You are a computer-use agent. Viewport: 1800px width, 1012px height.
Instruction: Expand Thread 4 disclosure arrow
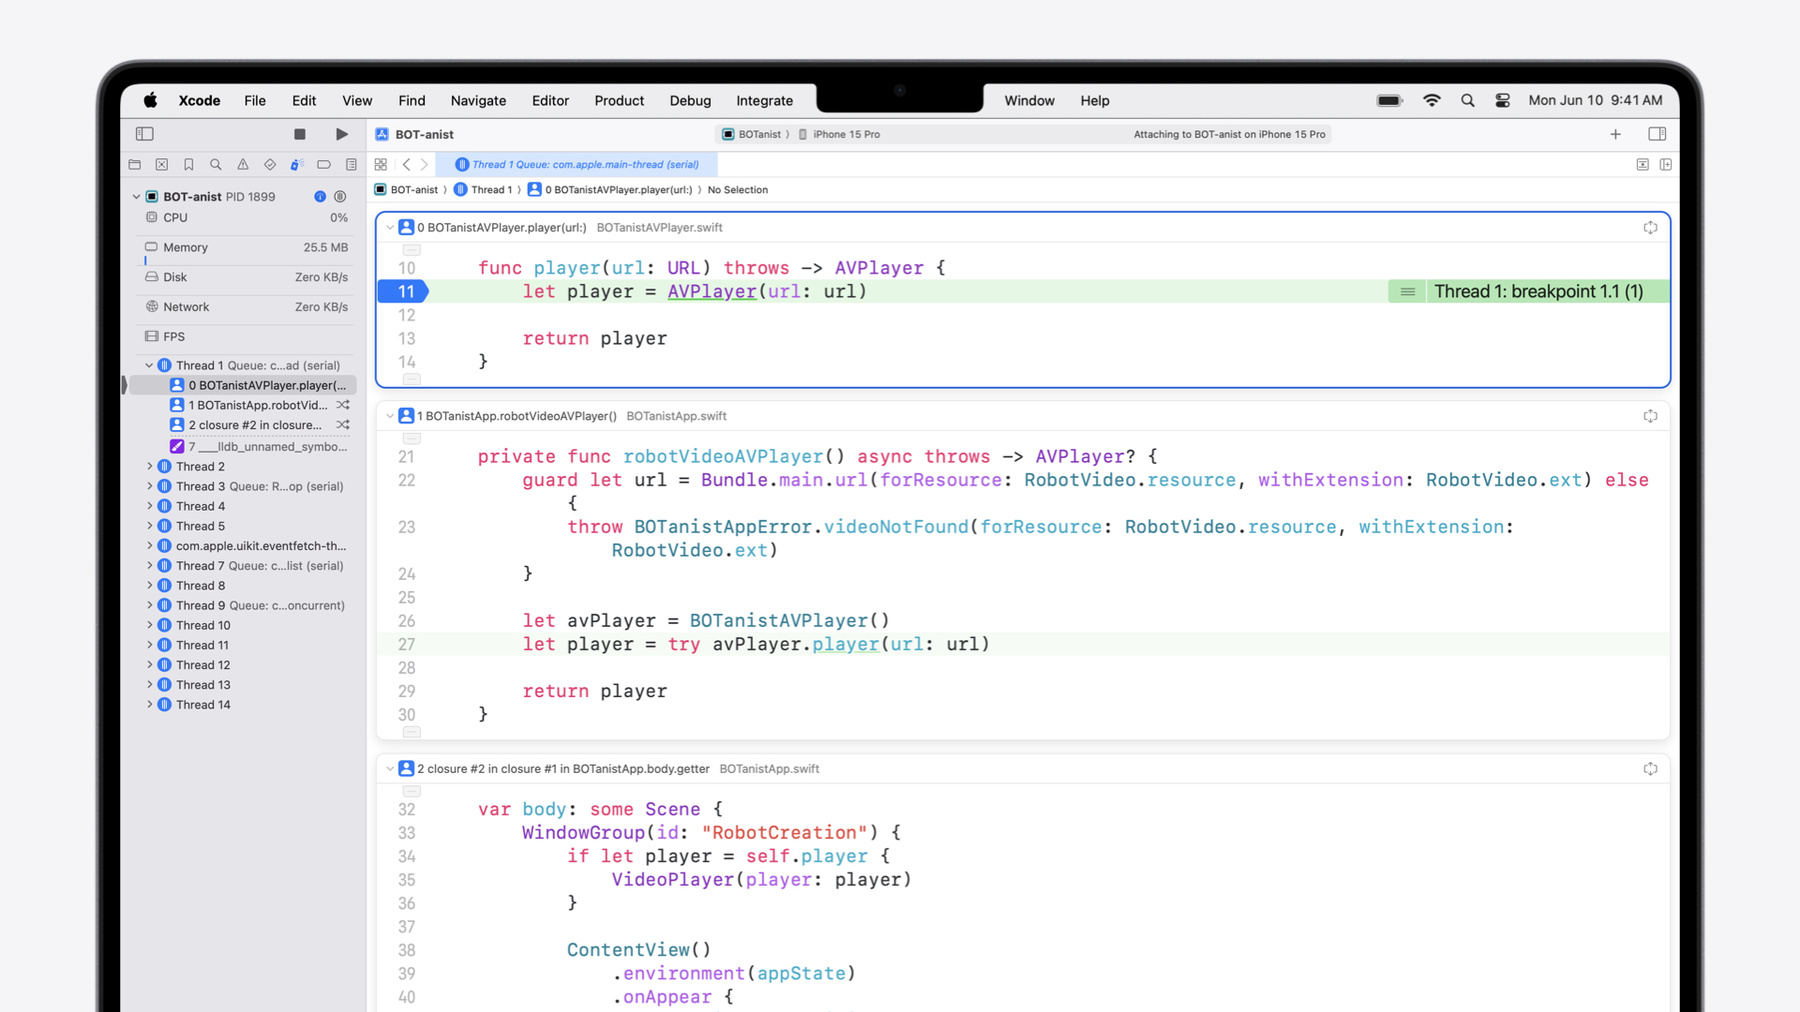pos(150,507)
